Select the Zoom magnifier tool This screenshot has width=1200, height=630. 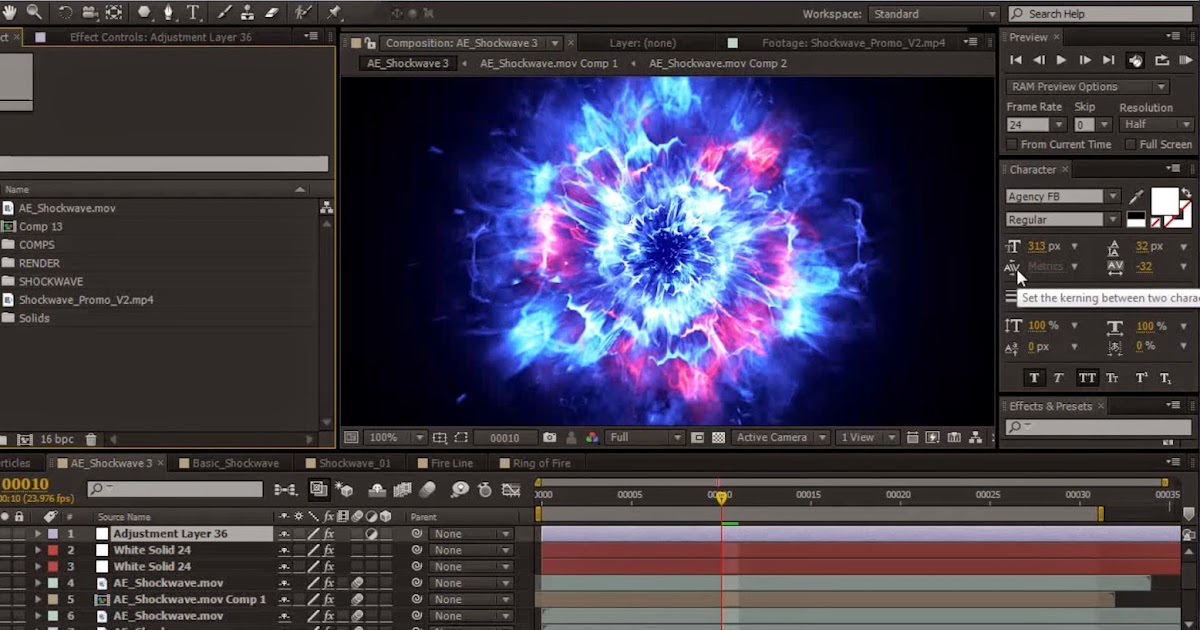tap(35, 13)
